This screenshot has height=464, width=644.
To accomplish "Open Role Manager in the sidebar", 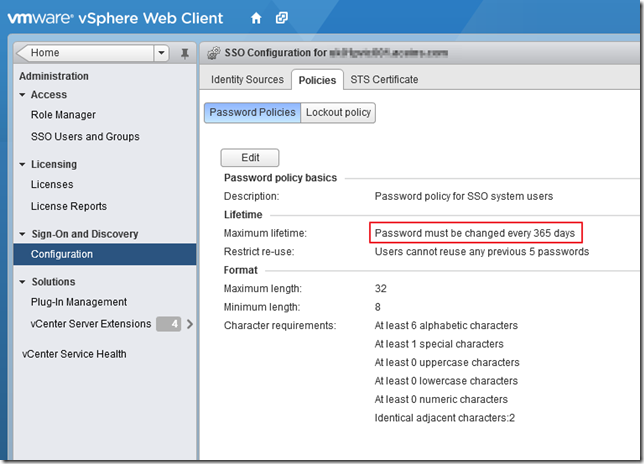I will pyautogui.click(x=63, y=115).
